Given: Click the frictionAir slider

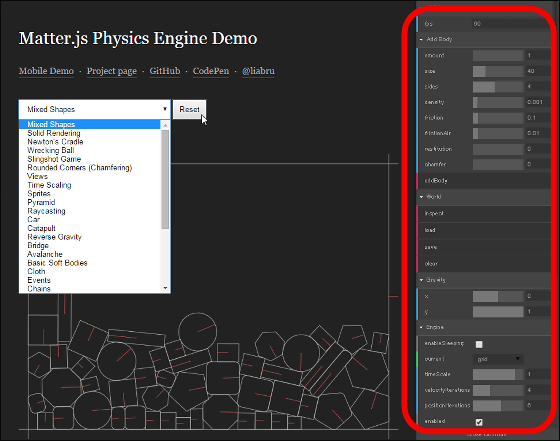Looking at the screenshot, I should 498,133.
